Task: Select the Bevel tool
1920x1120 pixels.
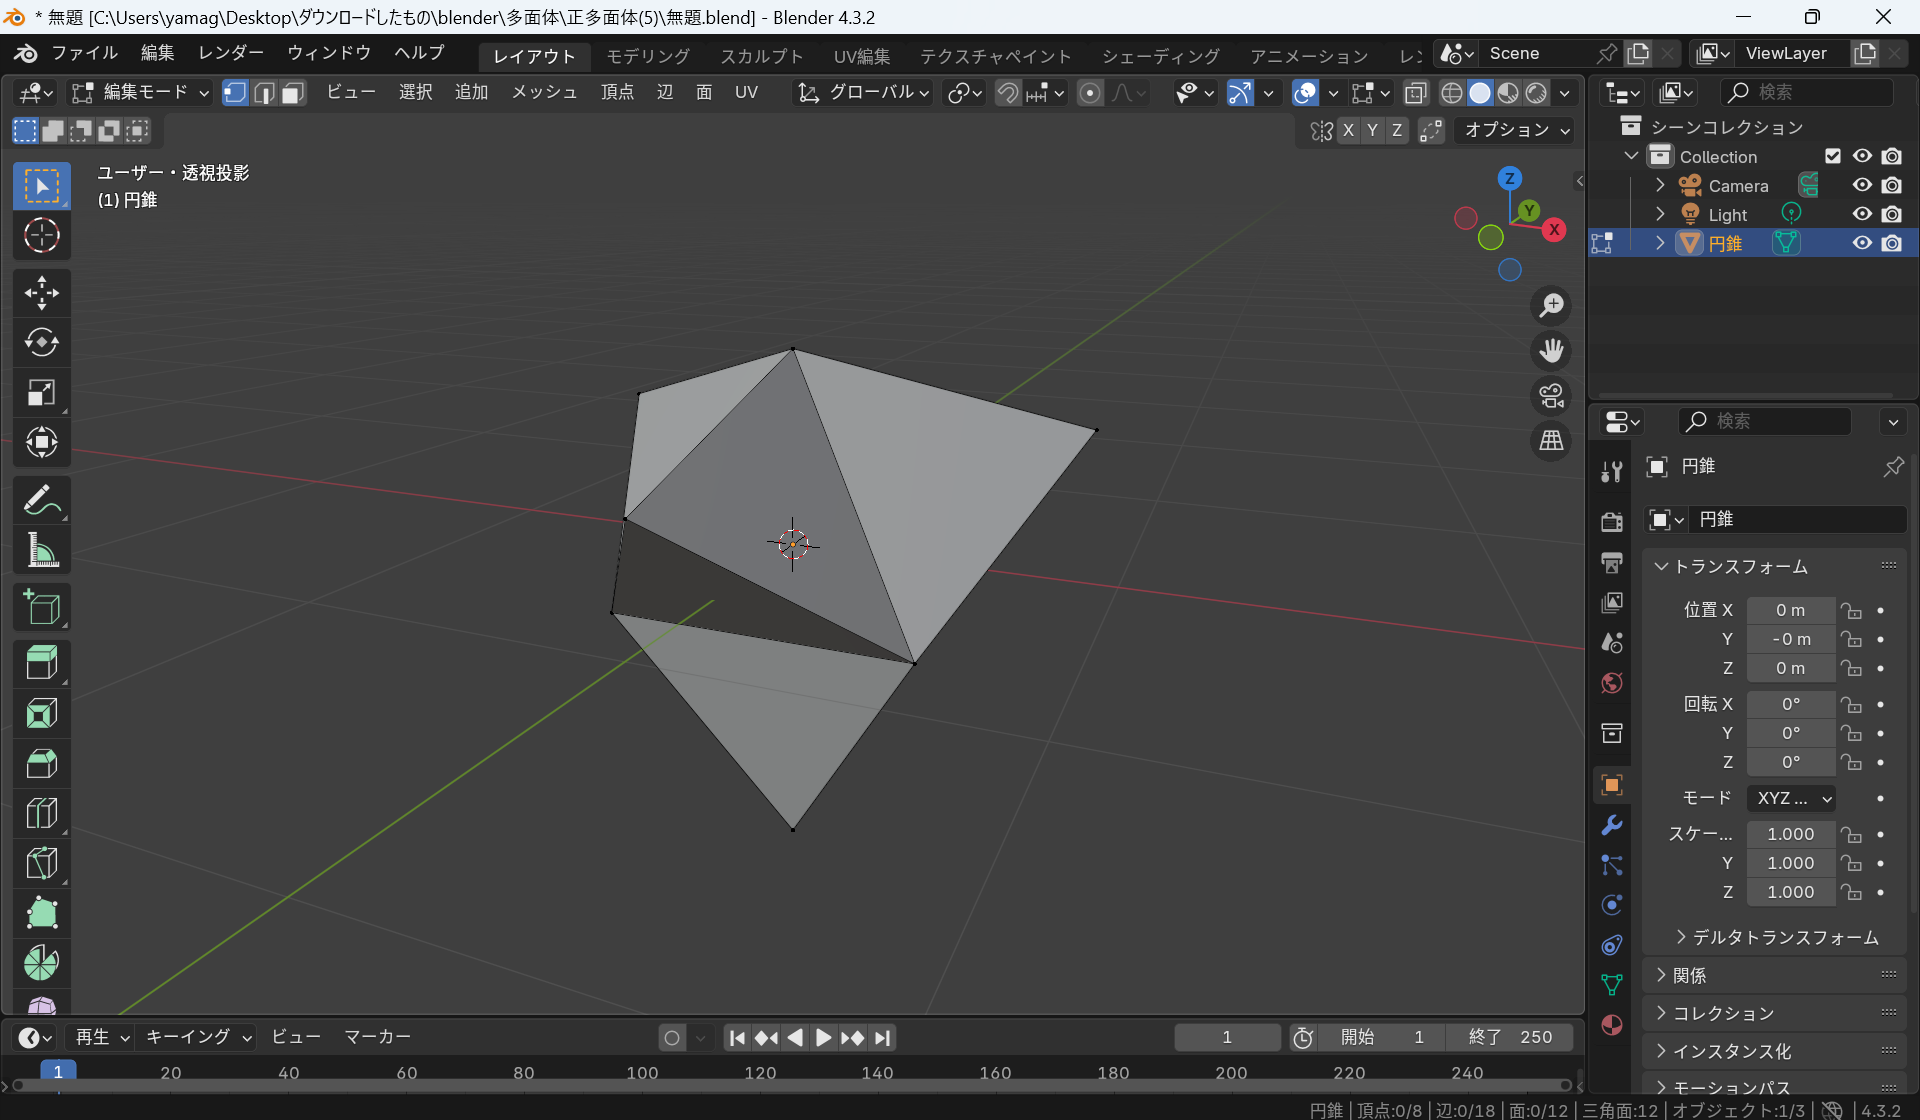Action: (x=41, y=764)
